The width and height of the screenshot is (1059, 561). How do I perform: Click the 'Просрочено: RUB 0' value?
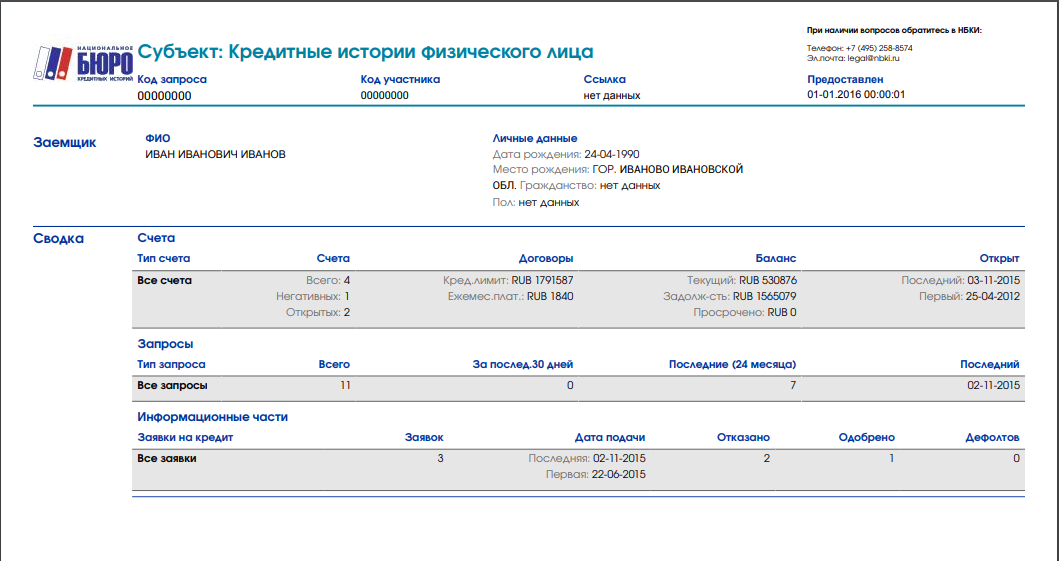[x=745, y=313]
